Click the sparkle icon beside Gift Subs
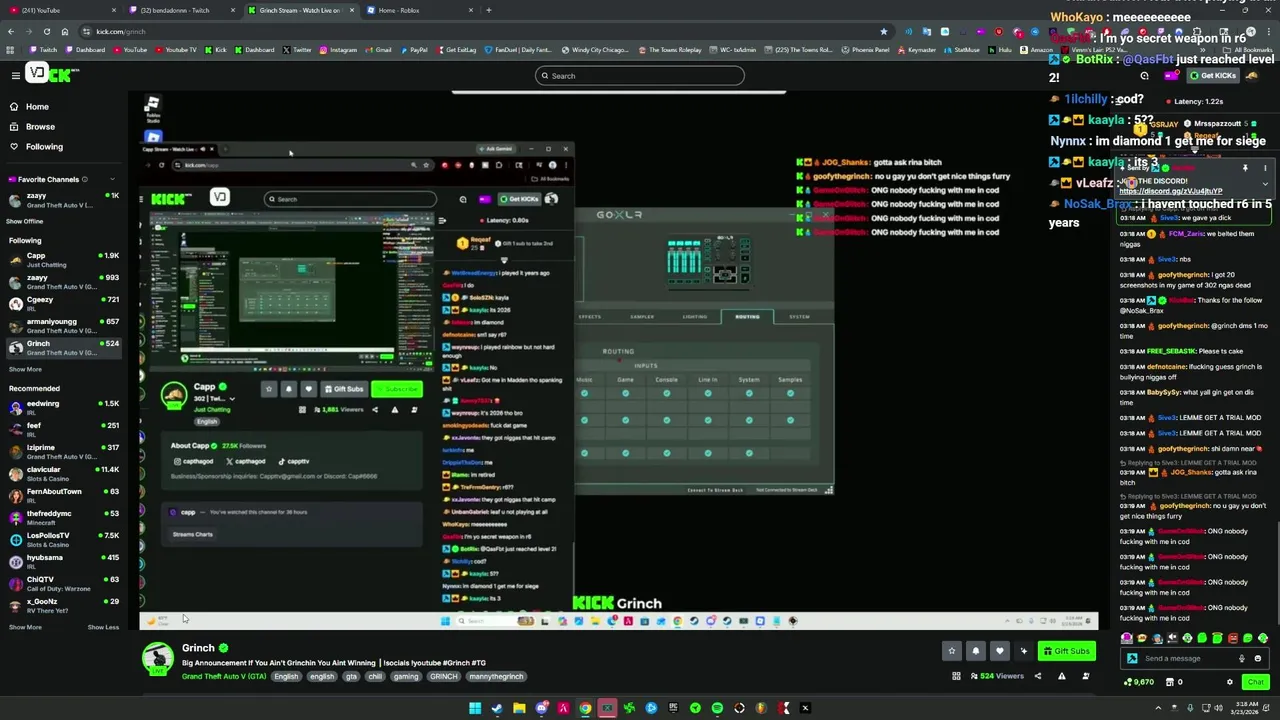This screenshot has height=720, width=1280. (1023, 651)
